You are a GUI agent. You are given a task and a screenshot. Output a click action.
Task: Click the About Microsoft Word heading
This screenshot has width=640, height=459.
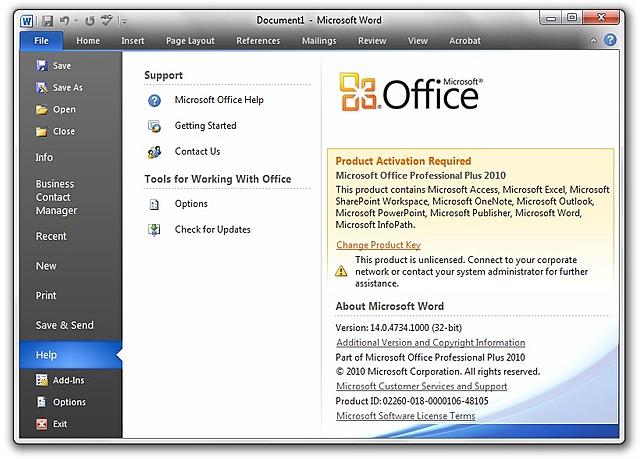click(389, 306)
